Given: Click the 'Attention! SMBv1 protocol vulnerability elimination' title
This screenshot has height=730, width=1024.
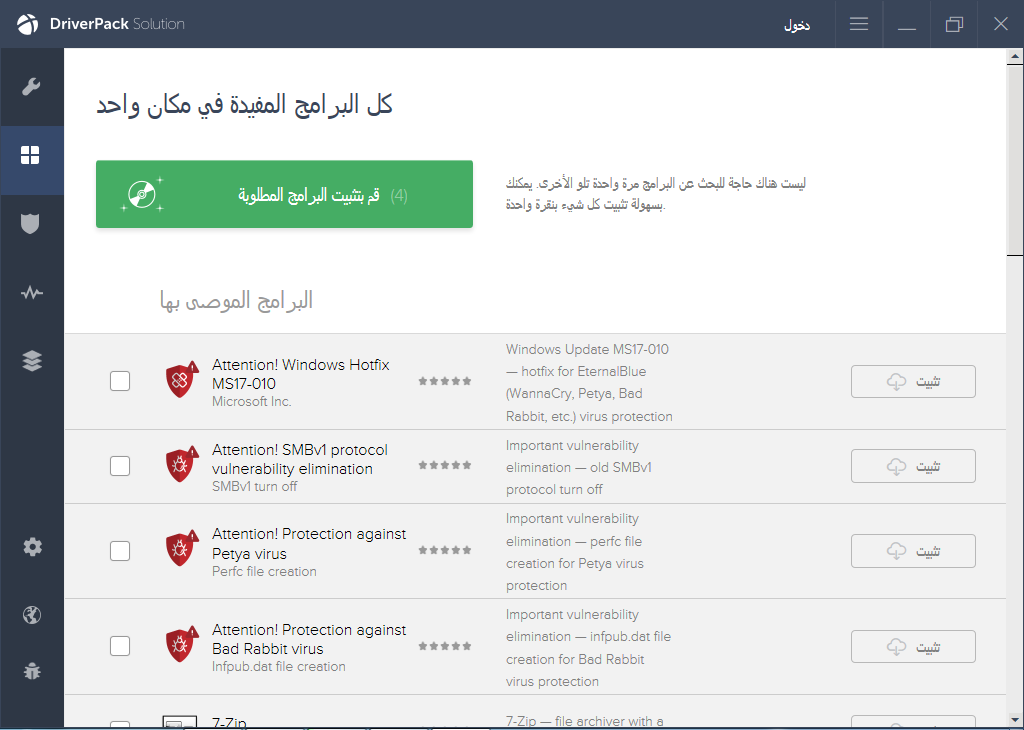Looking at the screenshot, I should [x=300, y=459].
